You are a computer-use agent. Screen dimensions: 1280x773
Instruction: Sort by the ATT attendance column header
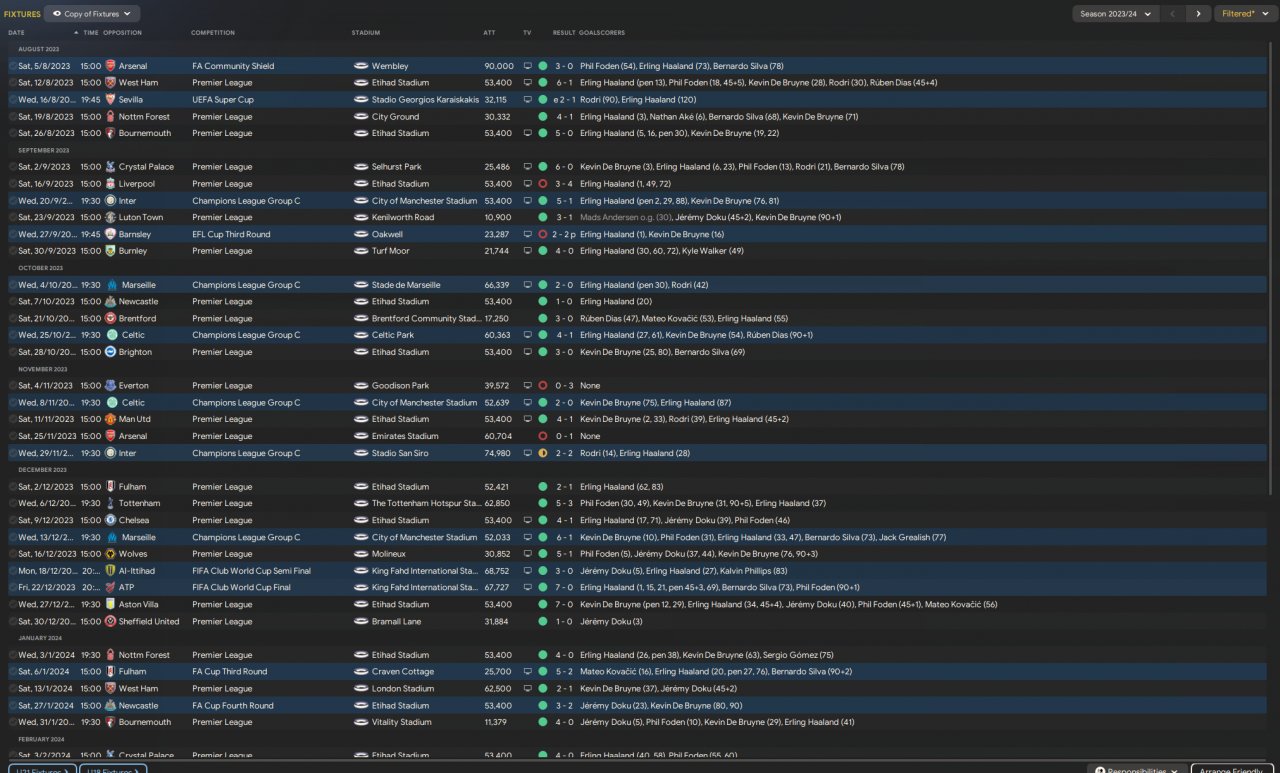point(489,33)
